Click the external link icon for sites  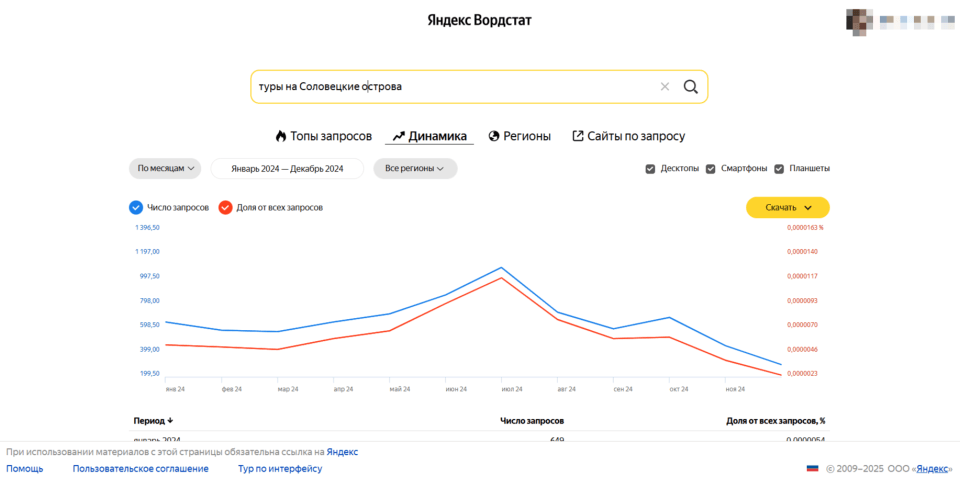[x=578, y=136]
